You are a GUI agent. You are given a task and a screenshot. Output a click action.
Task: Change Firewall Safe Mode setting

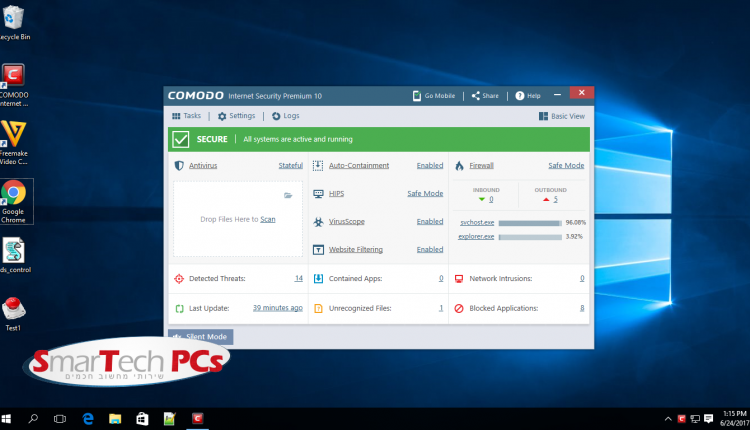566,165
